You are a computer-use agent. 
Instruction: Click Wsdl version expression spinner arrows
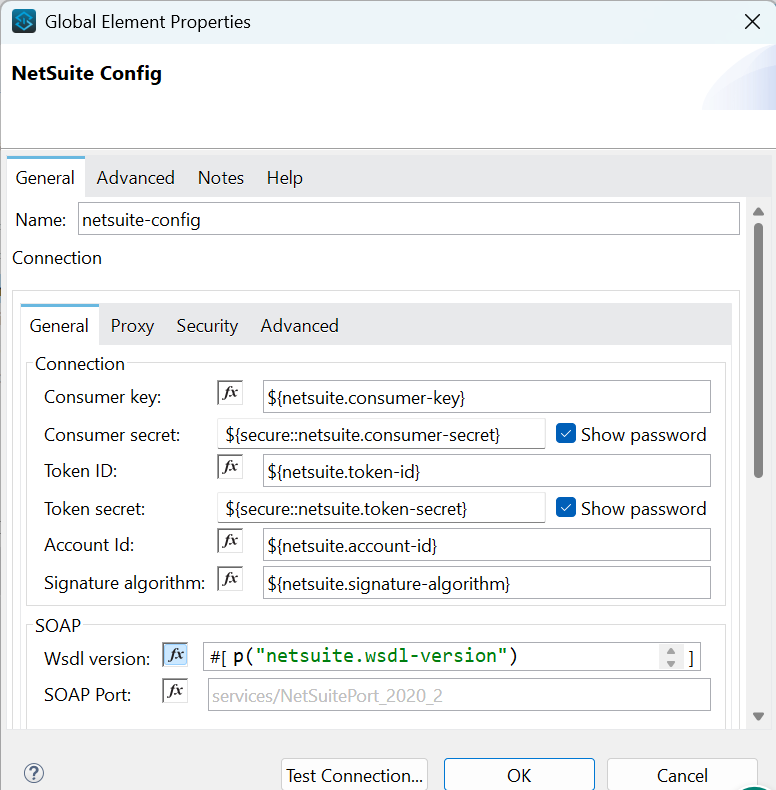669,657
